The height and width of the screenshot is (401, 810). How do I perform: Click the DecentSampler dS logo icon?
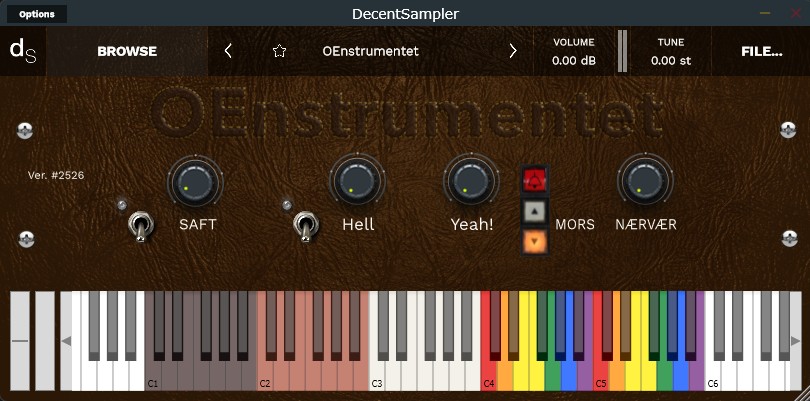(x=22, y=51)
